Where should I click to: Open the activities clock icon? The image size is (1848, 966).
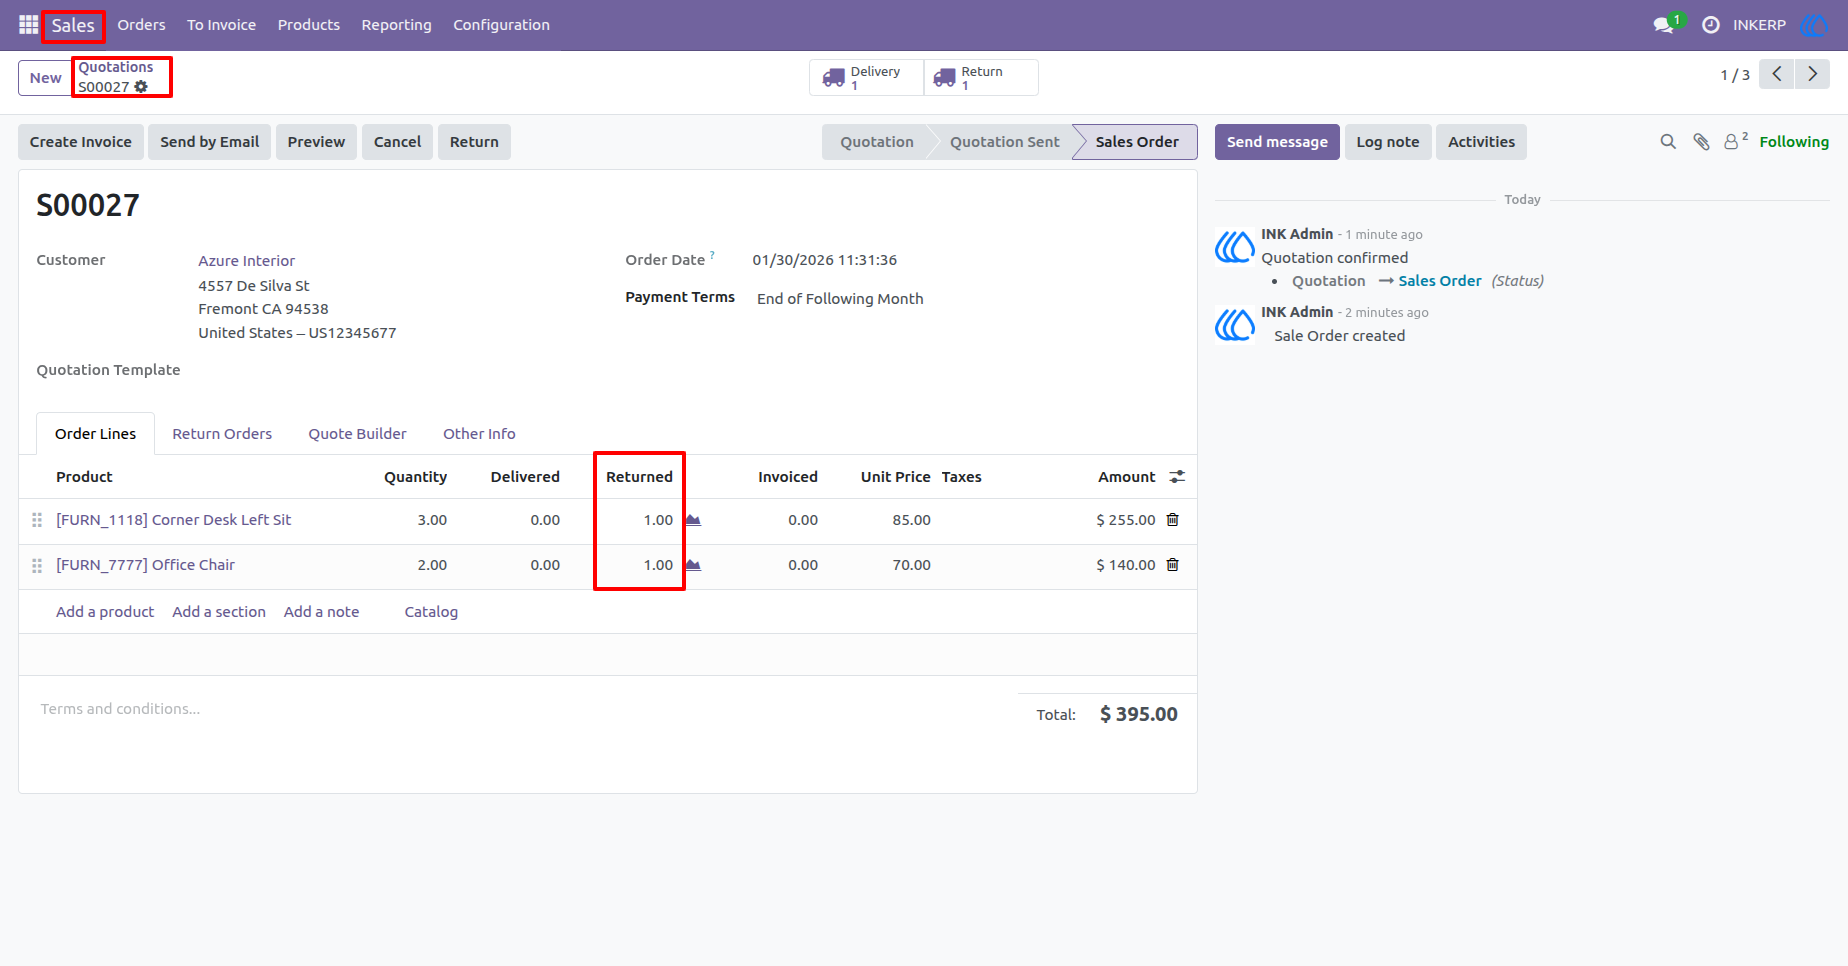click(x=1711, y=25)
